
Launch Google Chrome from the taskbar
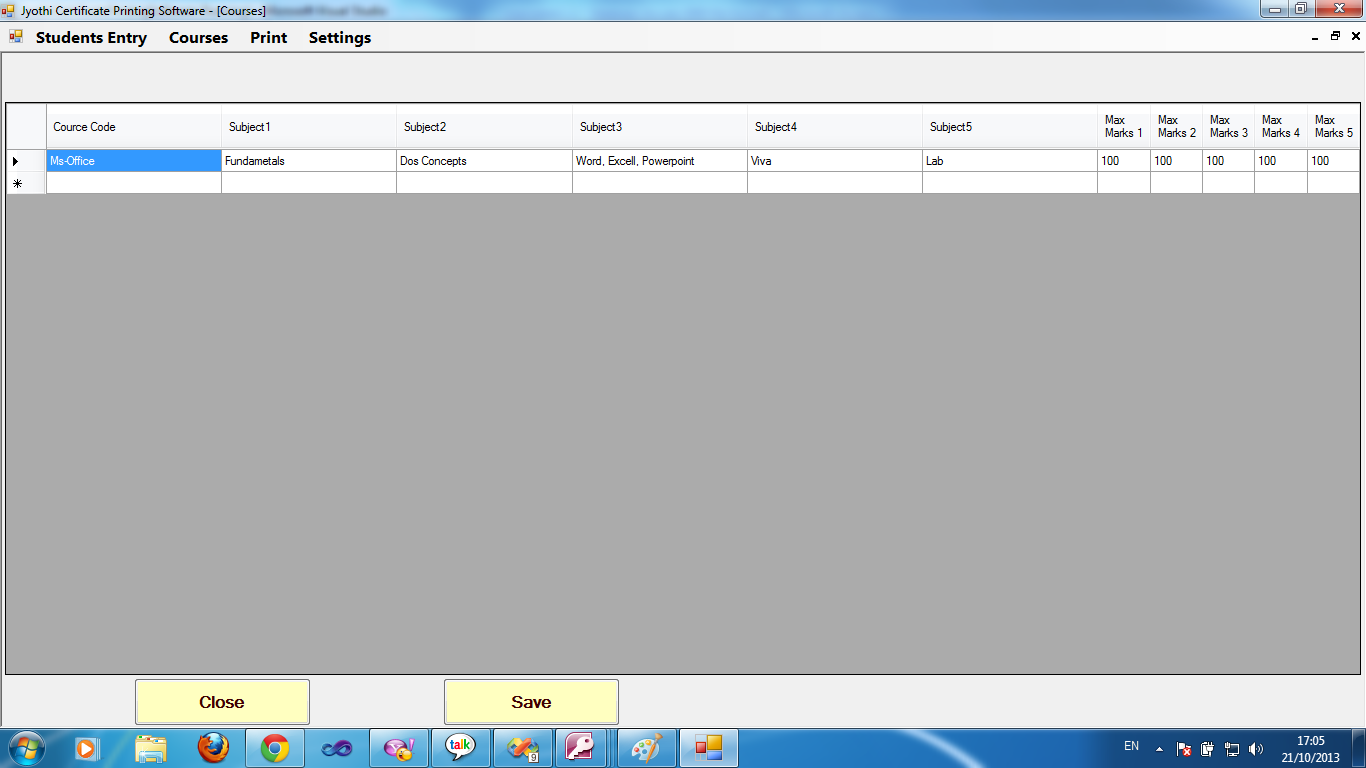coord(274,747)
